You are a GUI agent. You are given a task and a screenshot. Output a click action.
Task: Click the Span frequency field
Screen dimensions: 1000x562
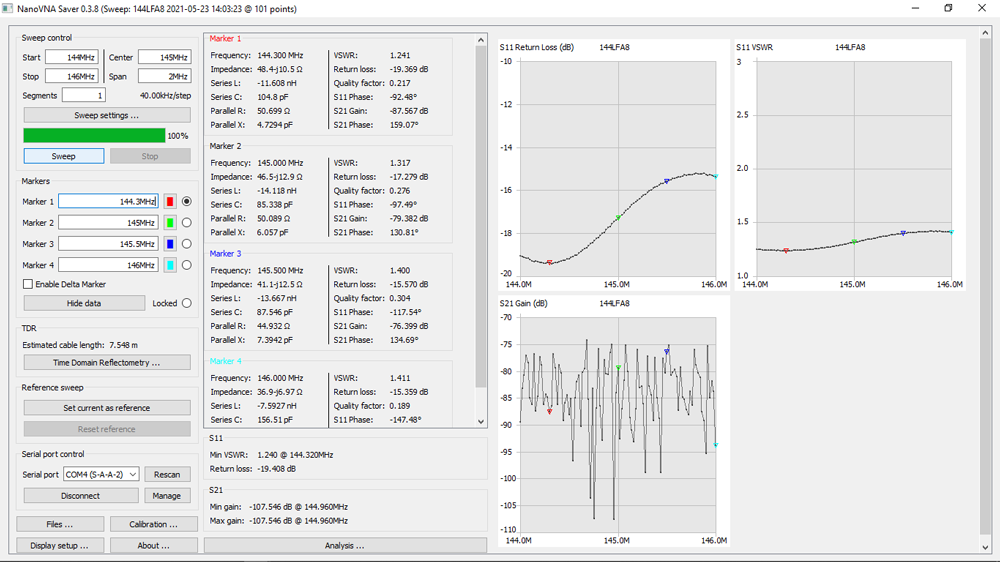point(165,77)
